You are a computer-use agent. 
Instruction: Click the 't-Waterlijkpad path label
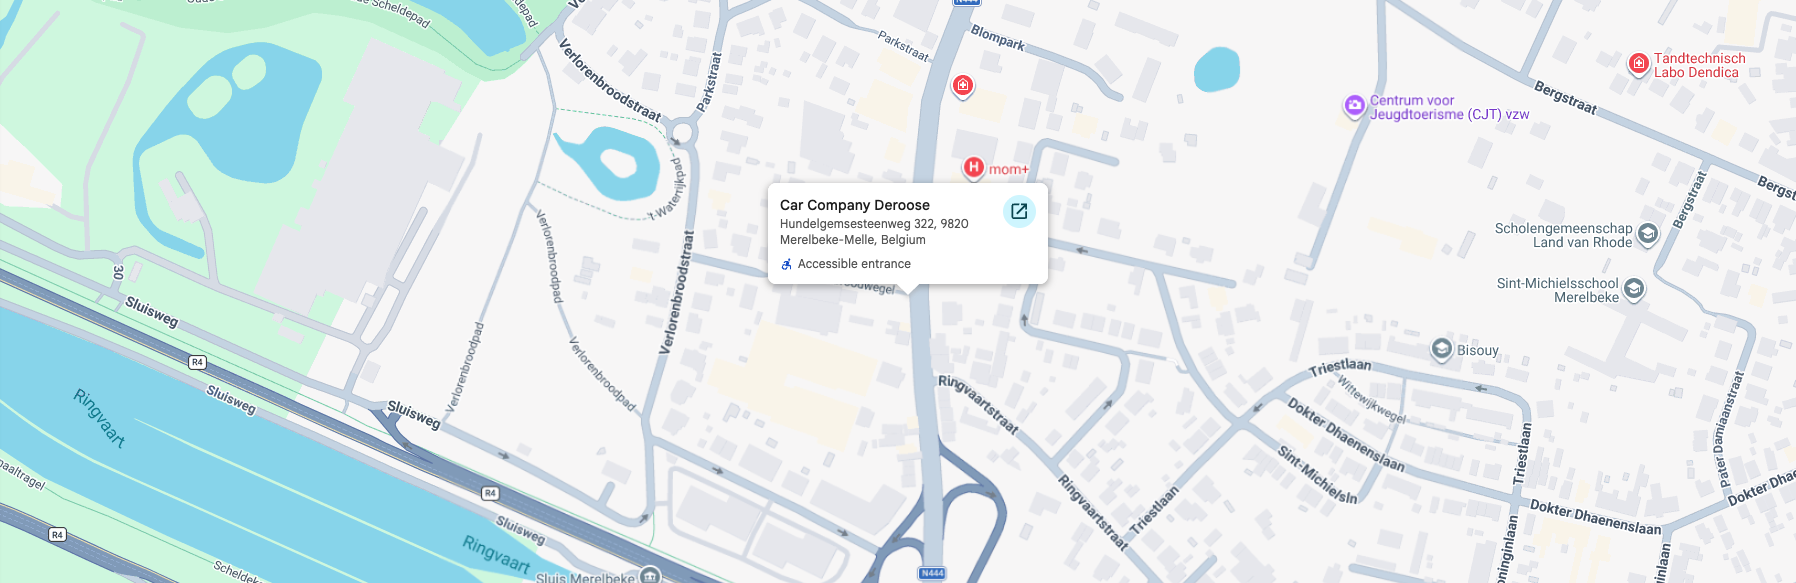pos(669,189)
